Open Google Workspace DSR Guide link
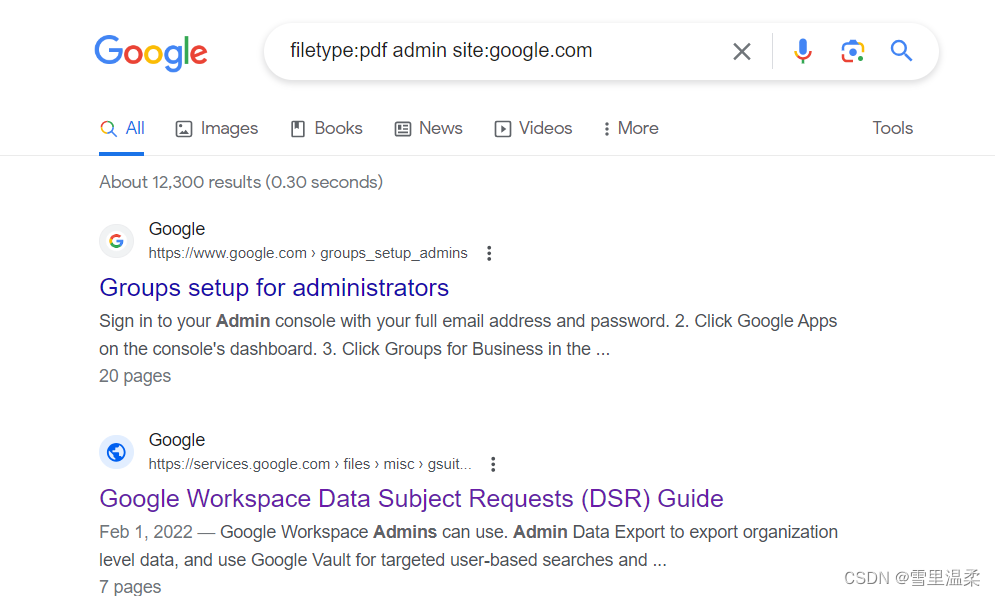This screenshot has height=596, width=995. [411, 498]
